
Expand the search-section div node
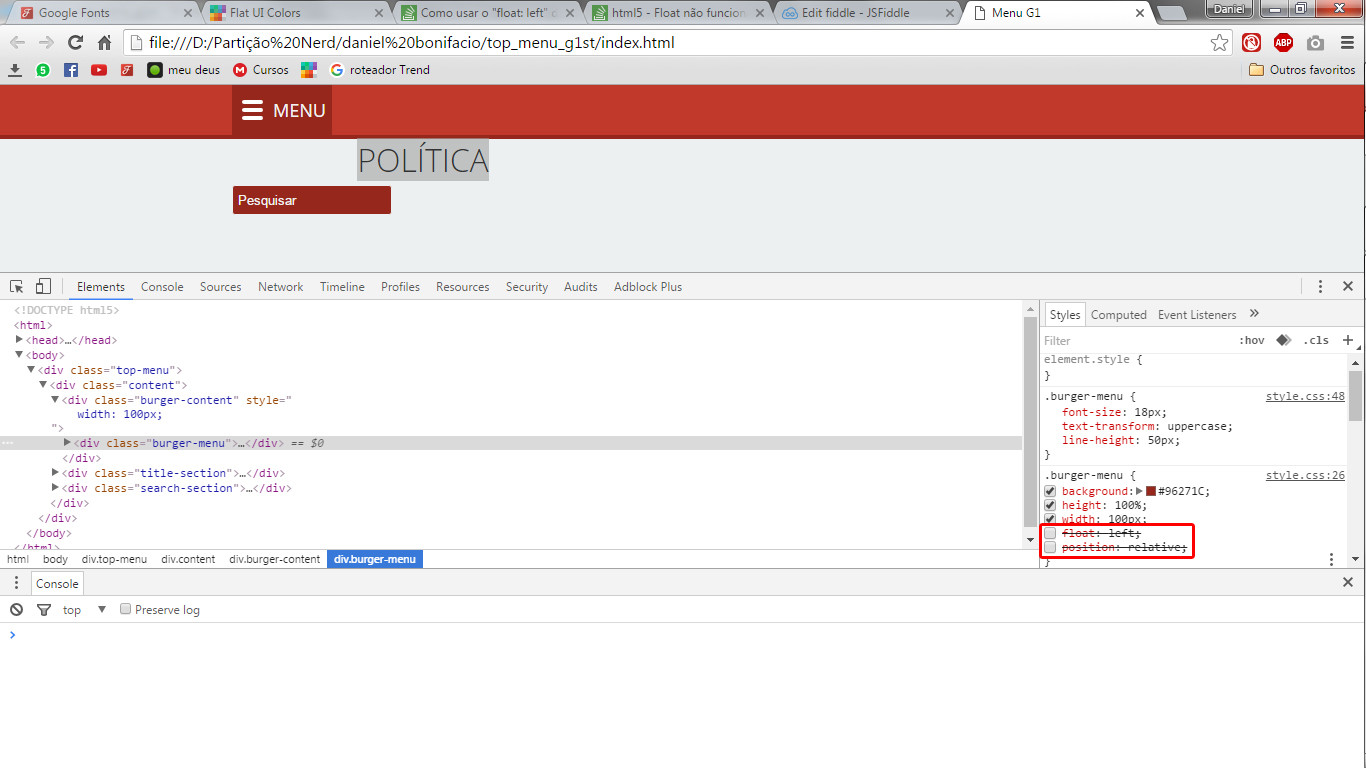[x=56, y=488]
